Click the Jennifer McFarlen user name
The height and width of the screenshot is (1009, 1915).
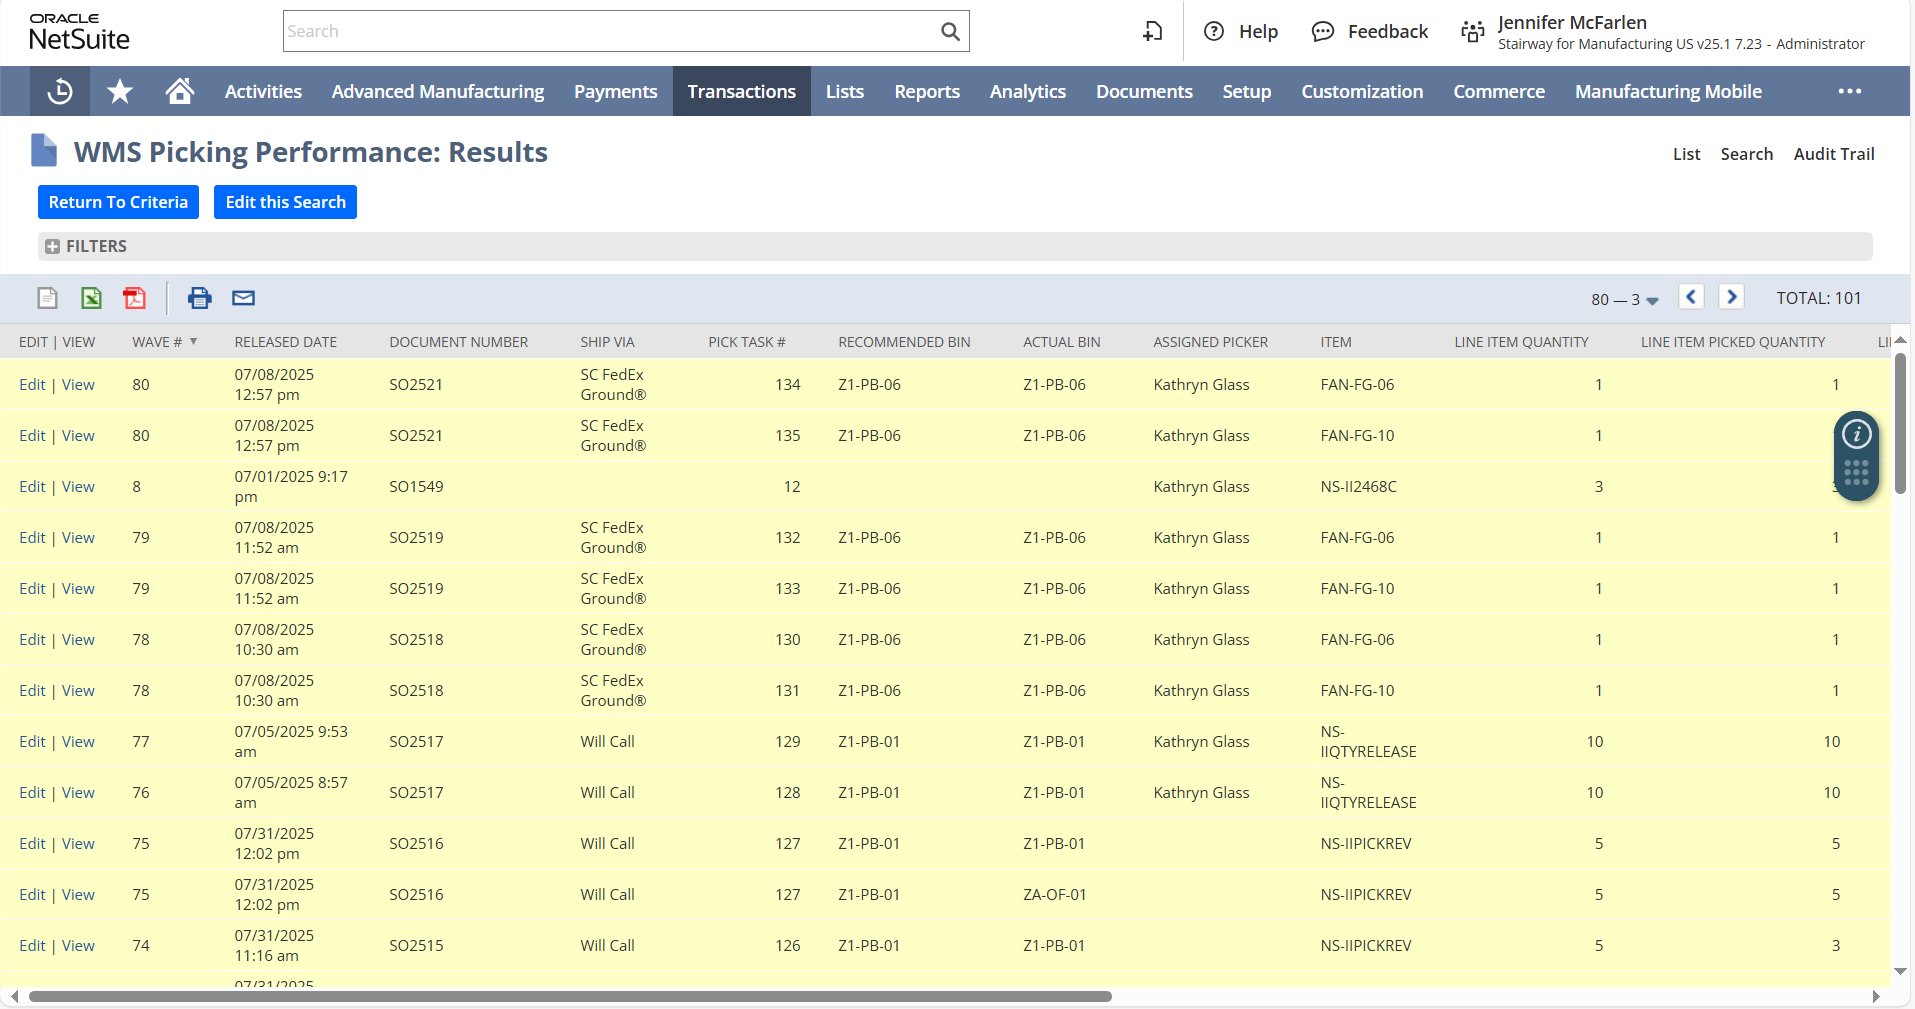click(1572, 22)
